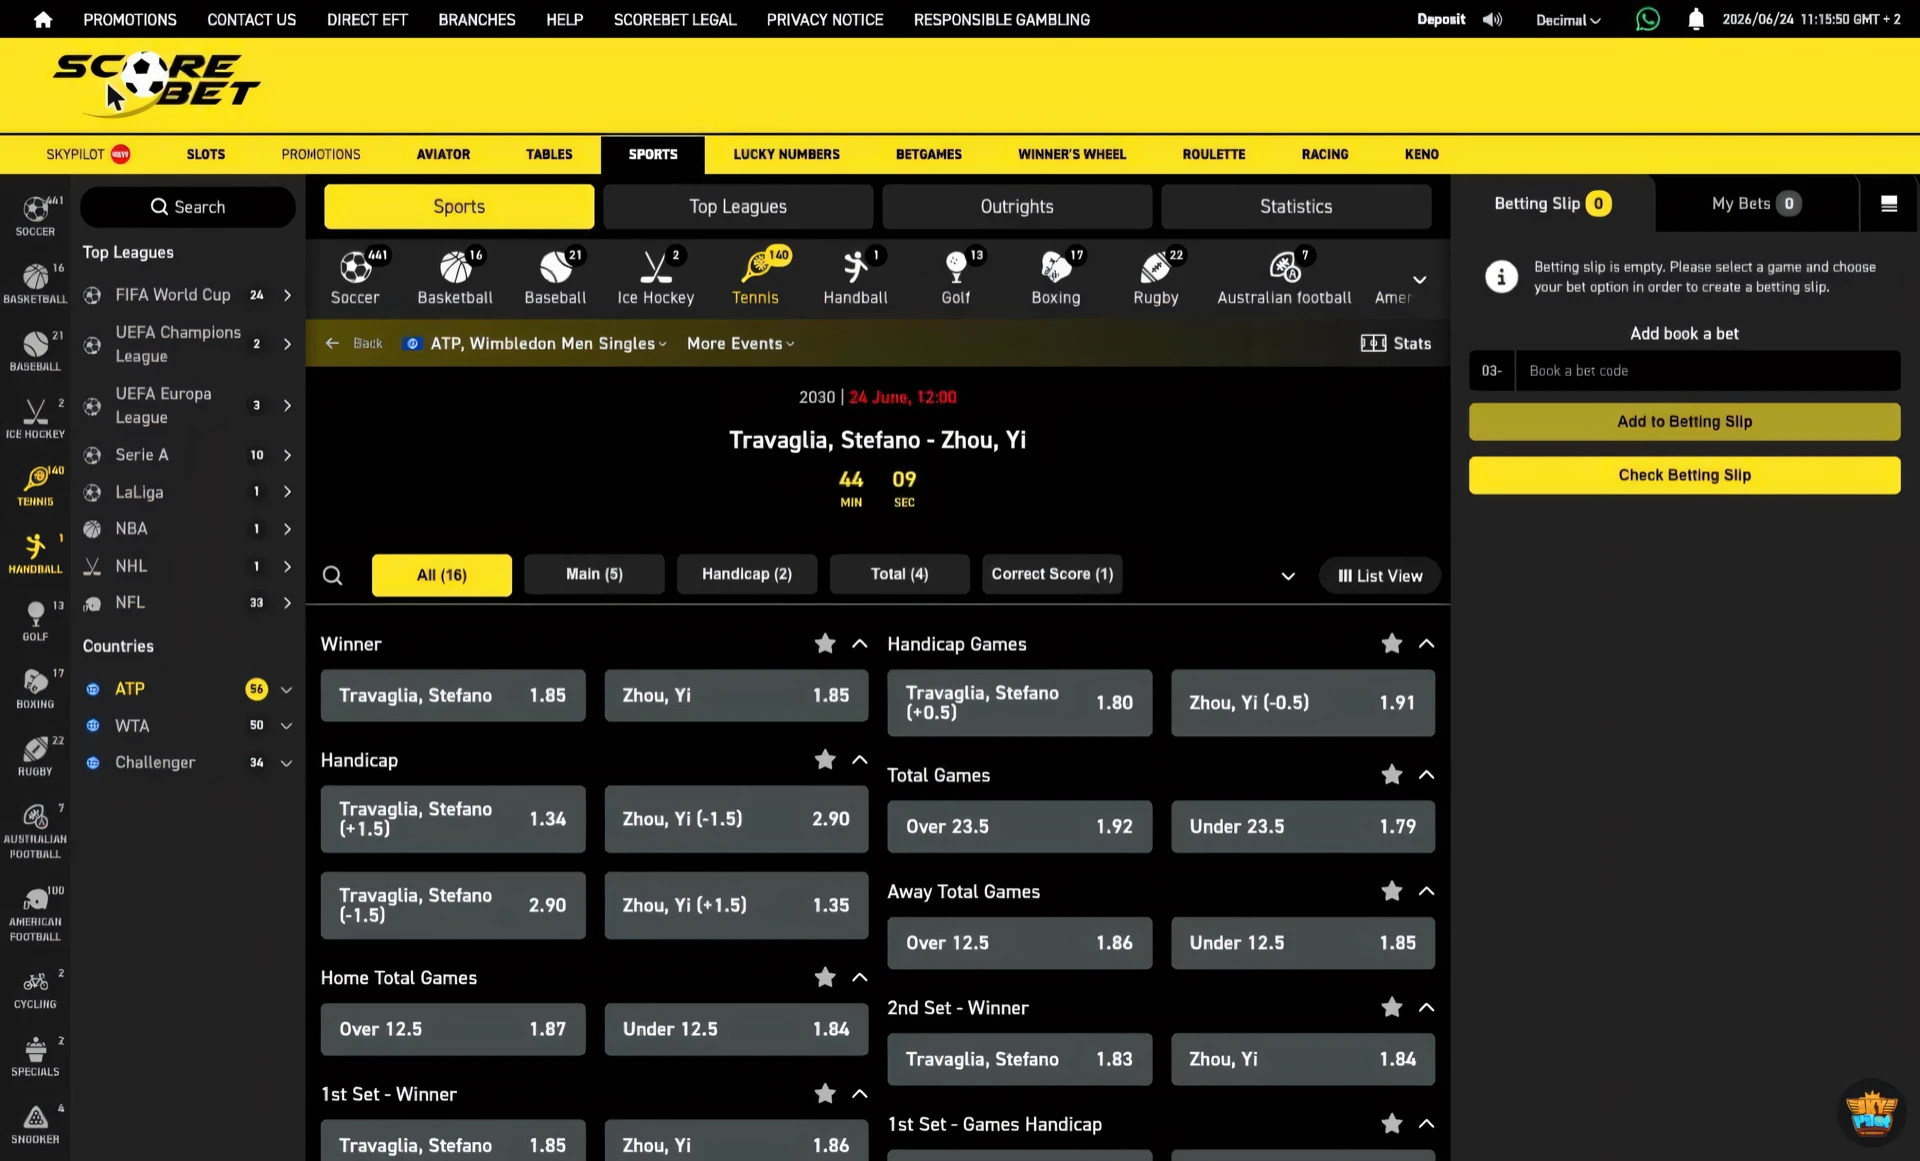Favorite the Home Total Games star

pyautogui.click(x=825, y=977)
